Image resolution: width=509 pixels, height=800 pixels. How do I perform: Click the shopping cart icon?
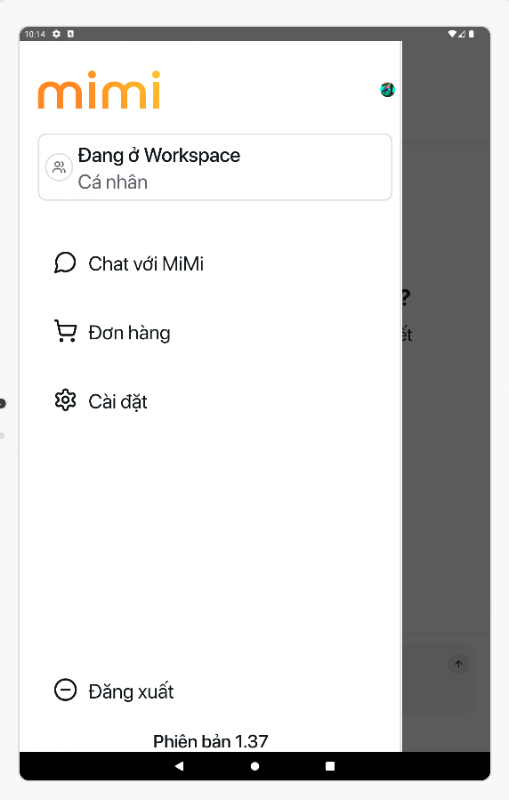[x=65, y=331]
